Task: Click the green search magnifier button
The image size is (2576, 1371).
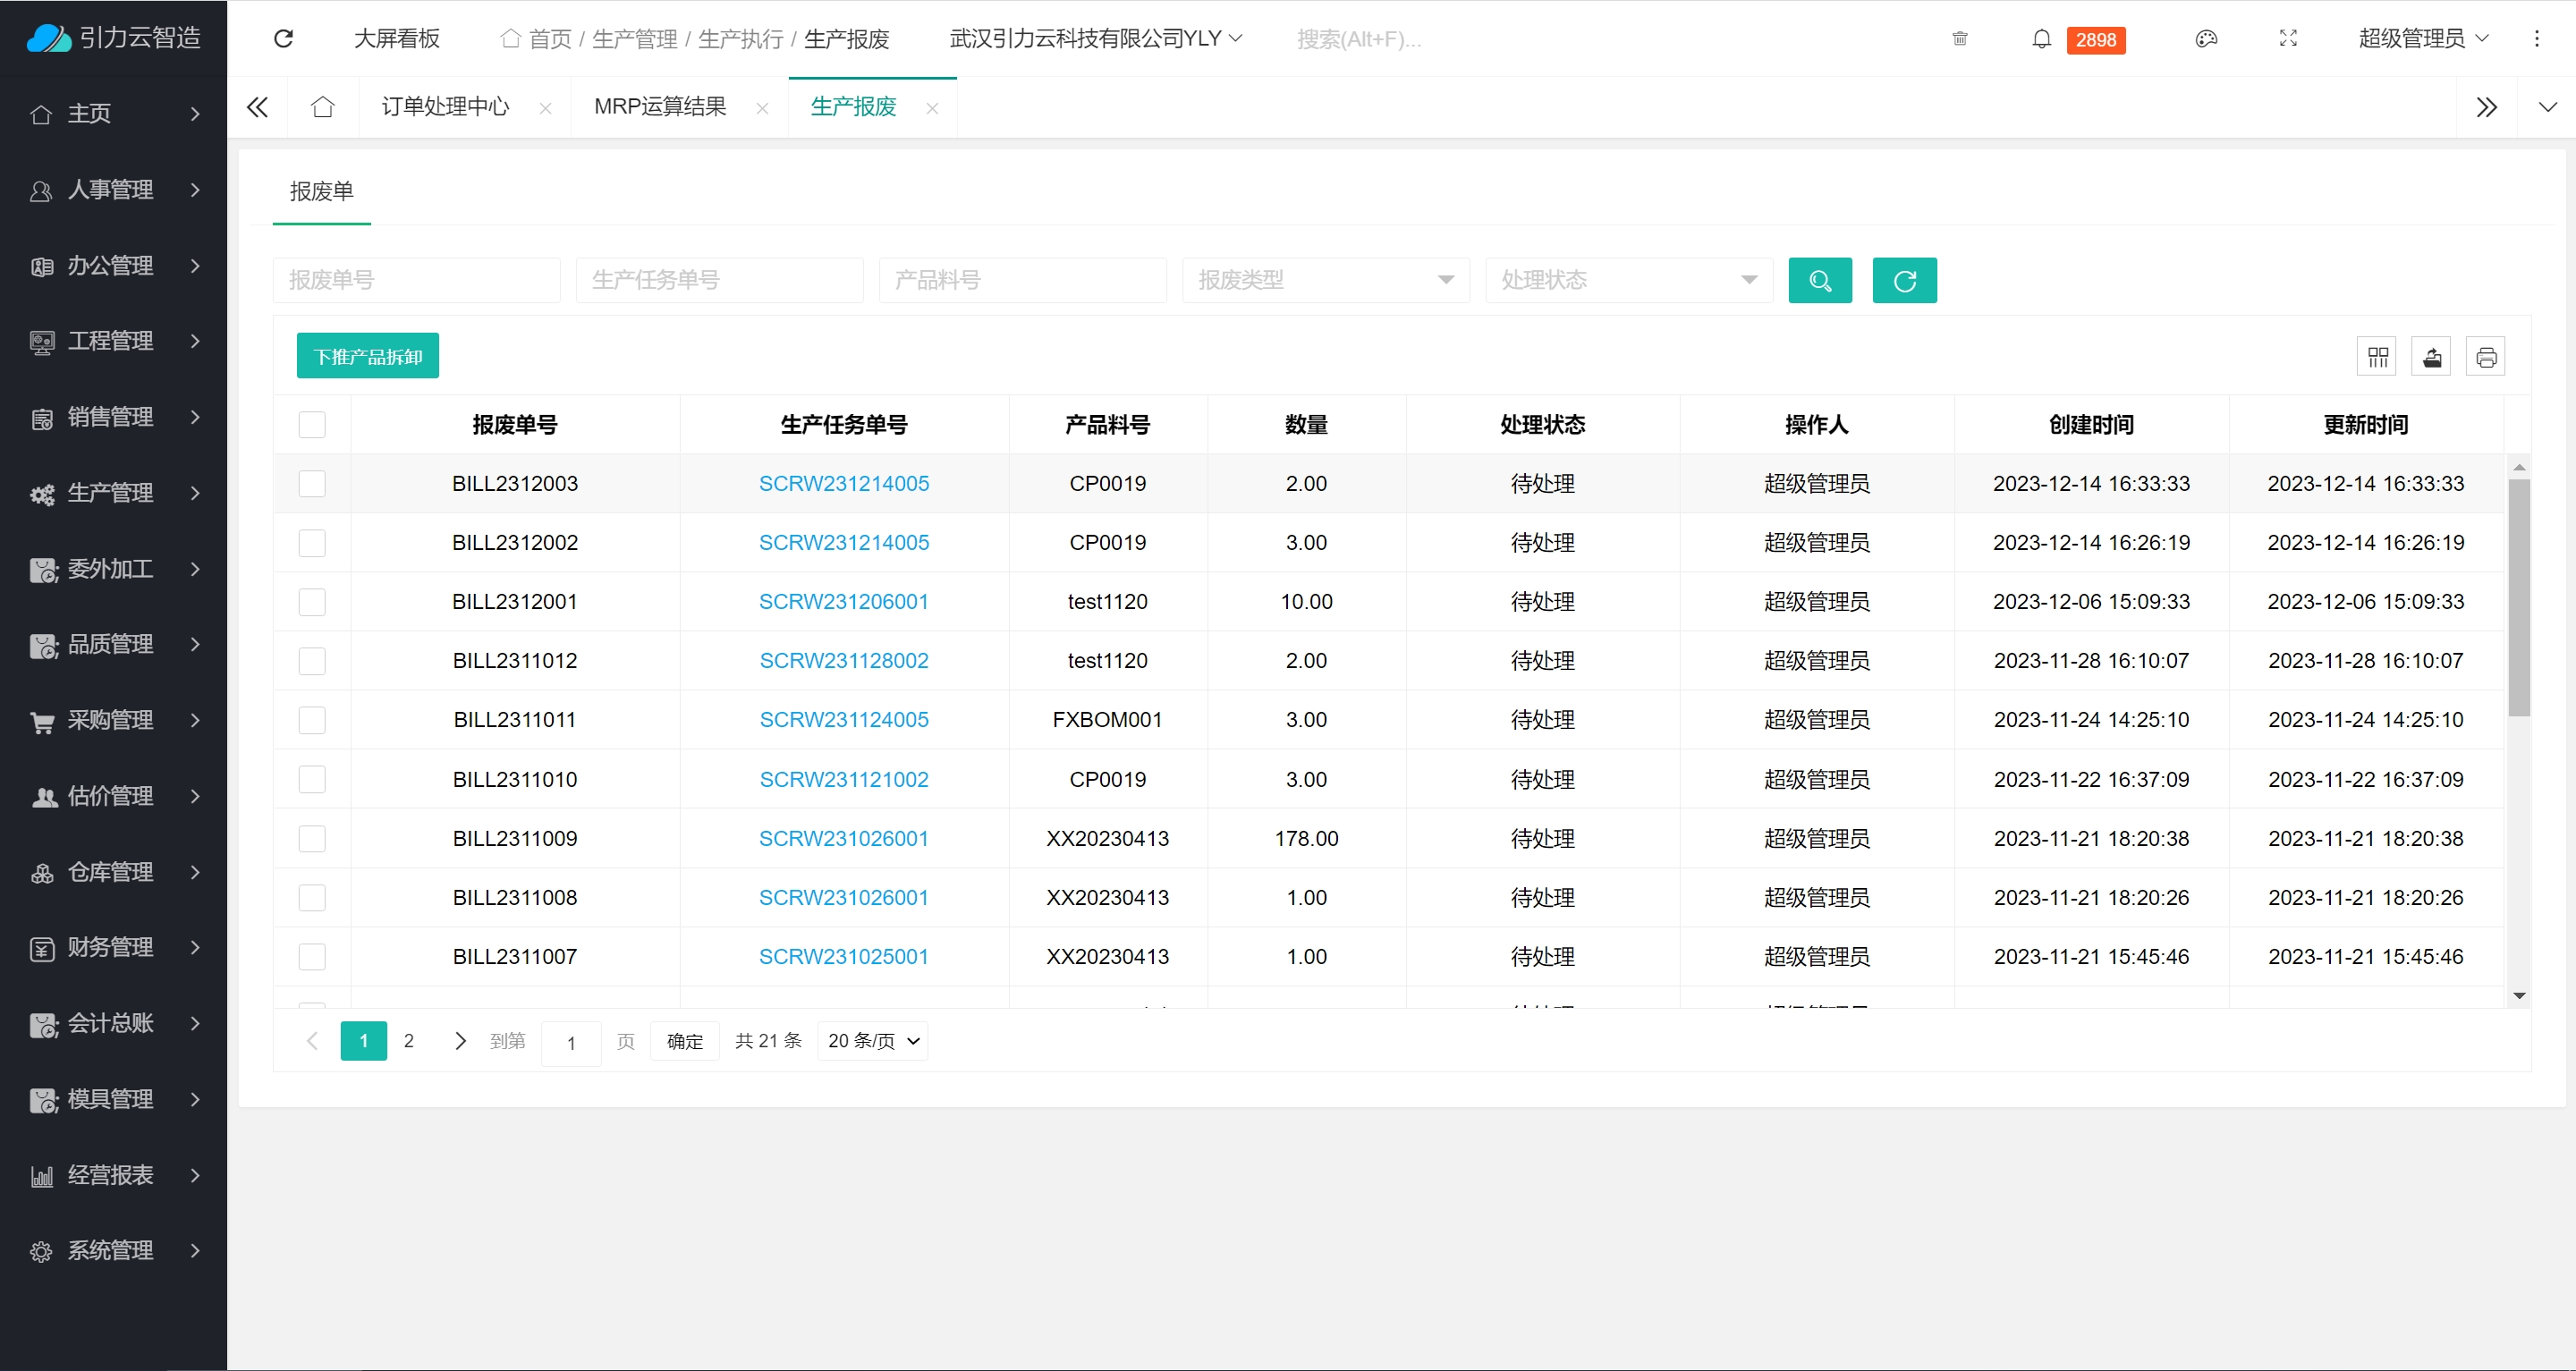Action: (x=1819, y=281)
